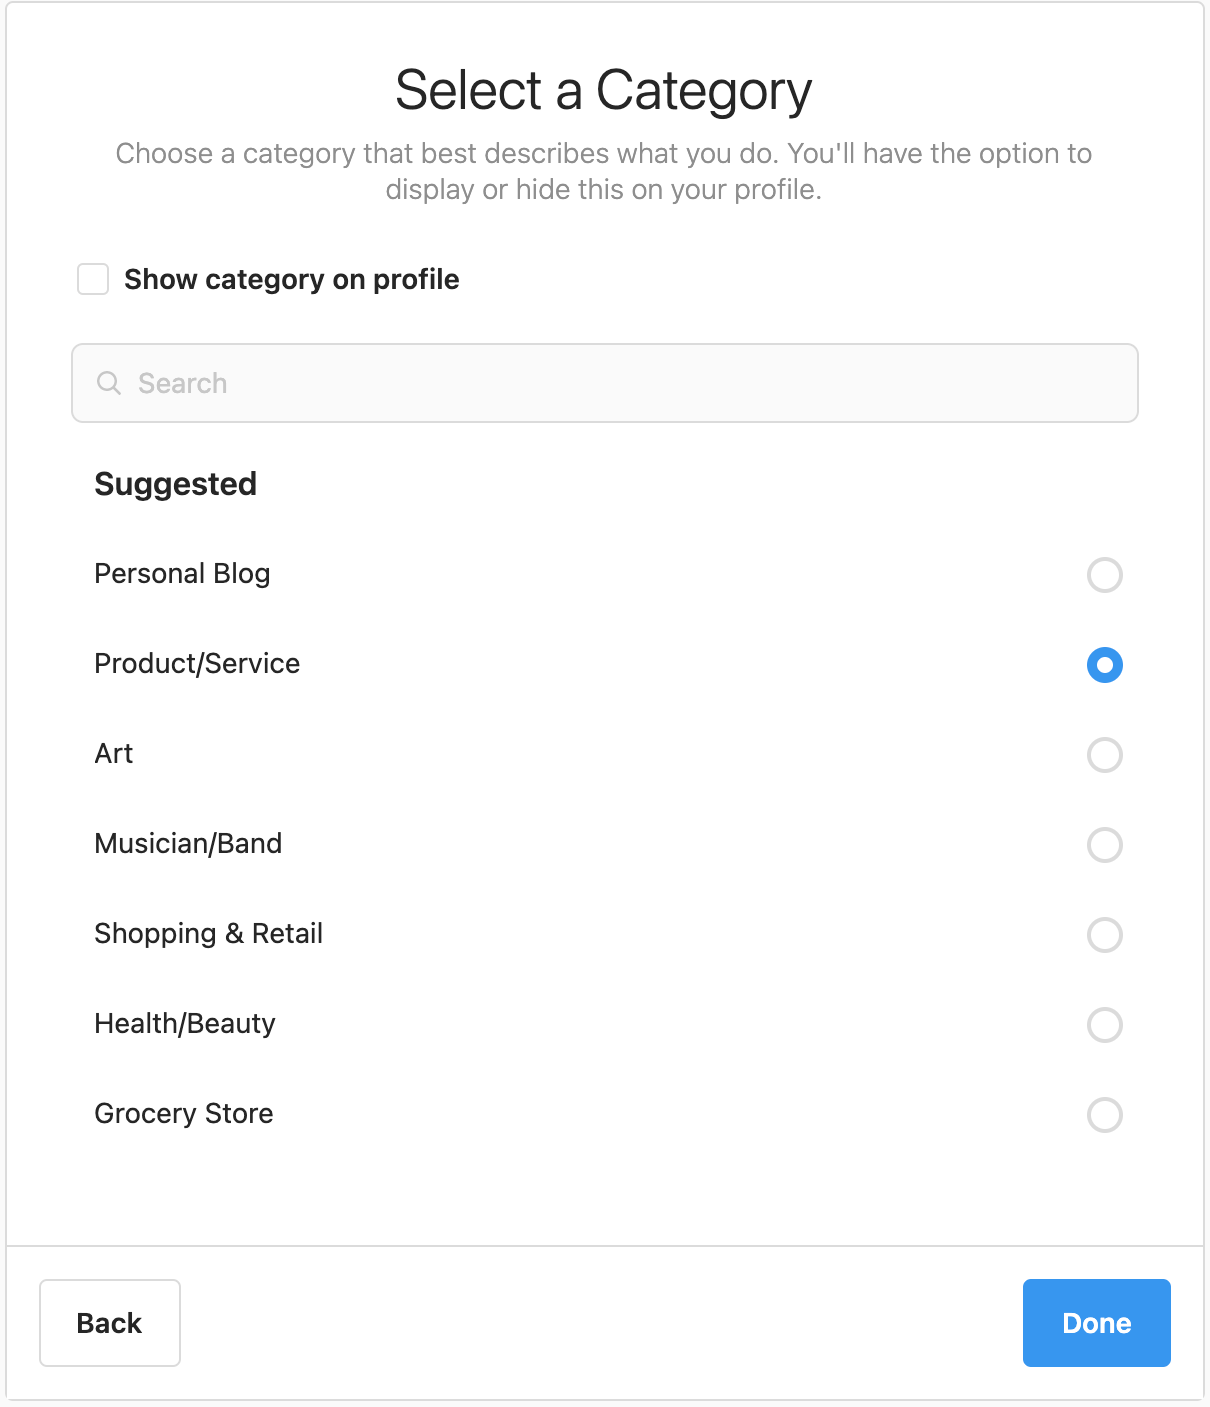Pick the Musician/Band radio button
The width and height of the screenshot is (1210, 1407).
(x=1105, y=845)
